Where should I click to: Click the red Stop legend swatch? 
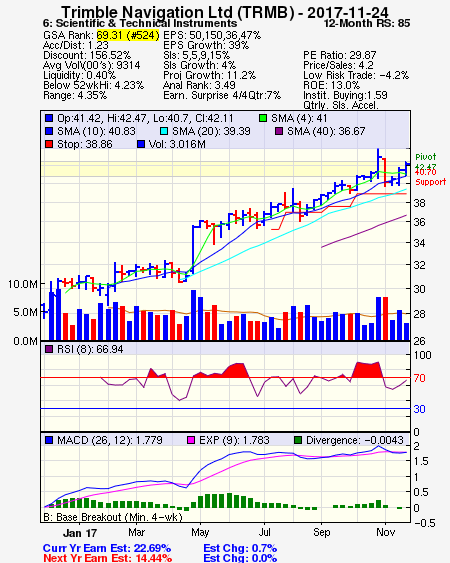click(49, 144)
